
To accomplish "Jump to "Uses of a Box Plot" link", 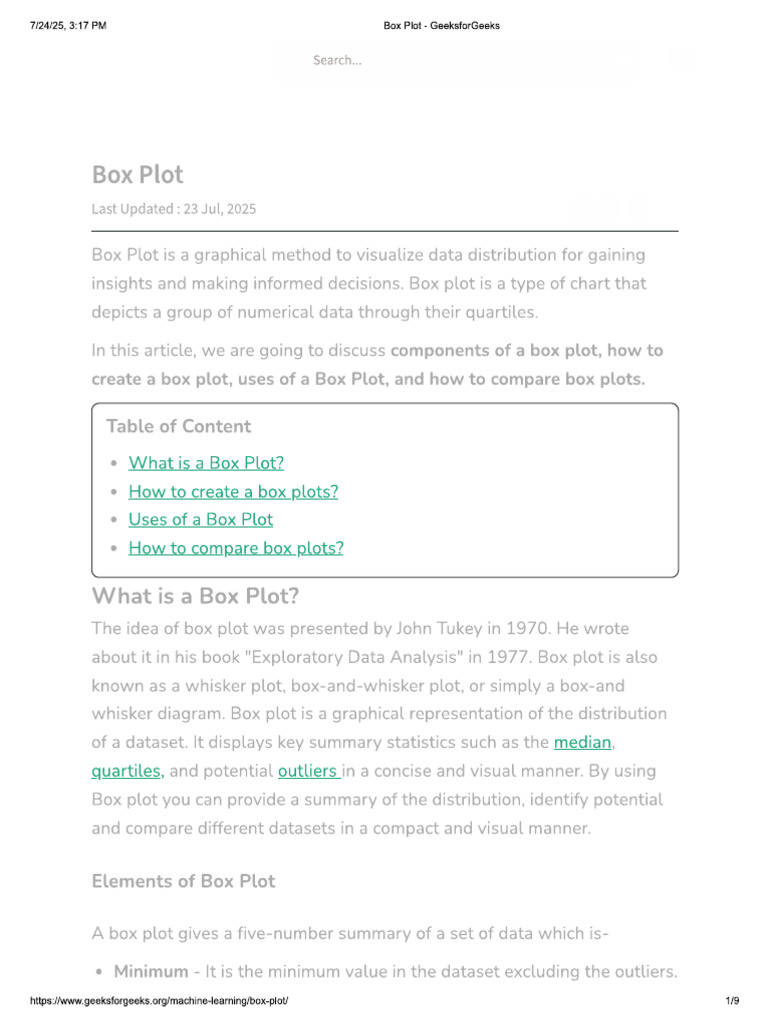I will click(x=200, y=520).
